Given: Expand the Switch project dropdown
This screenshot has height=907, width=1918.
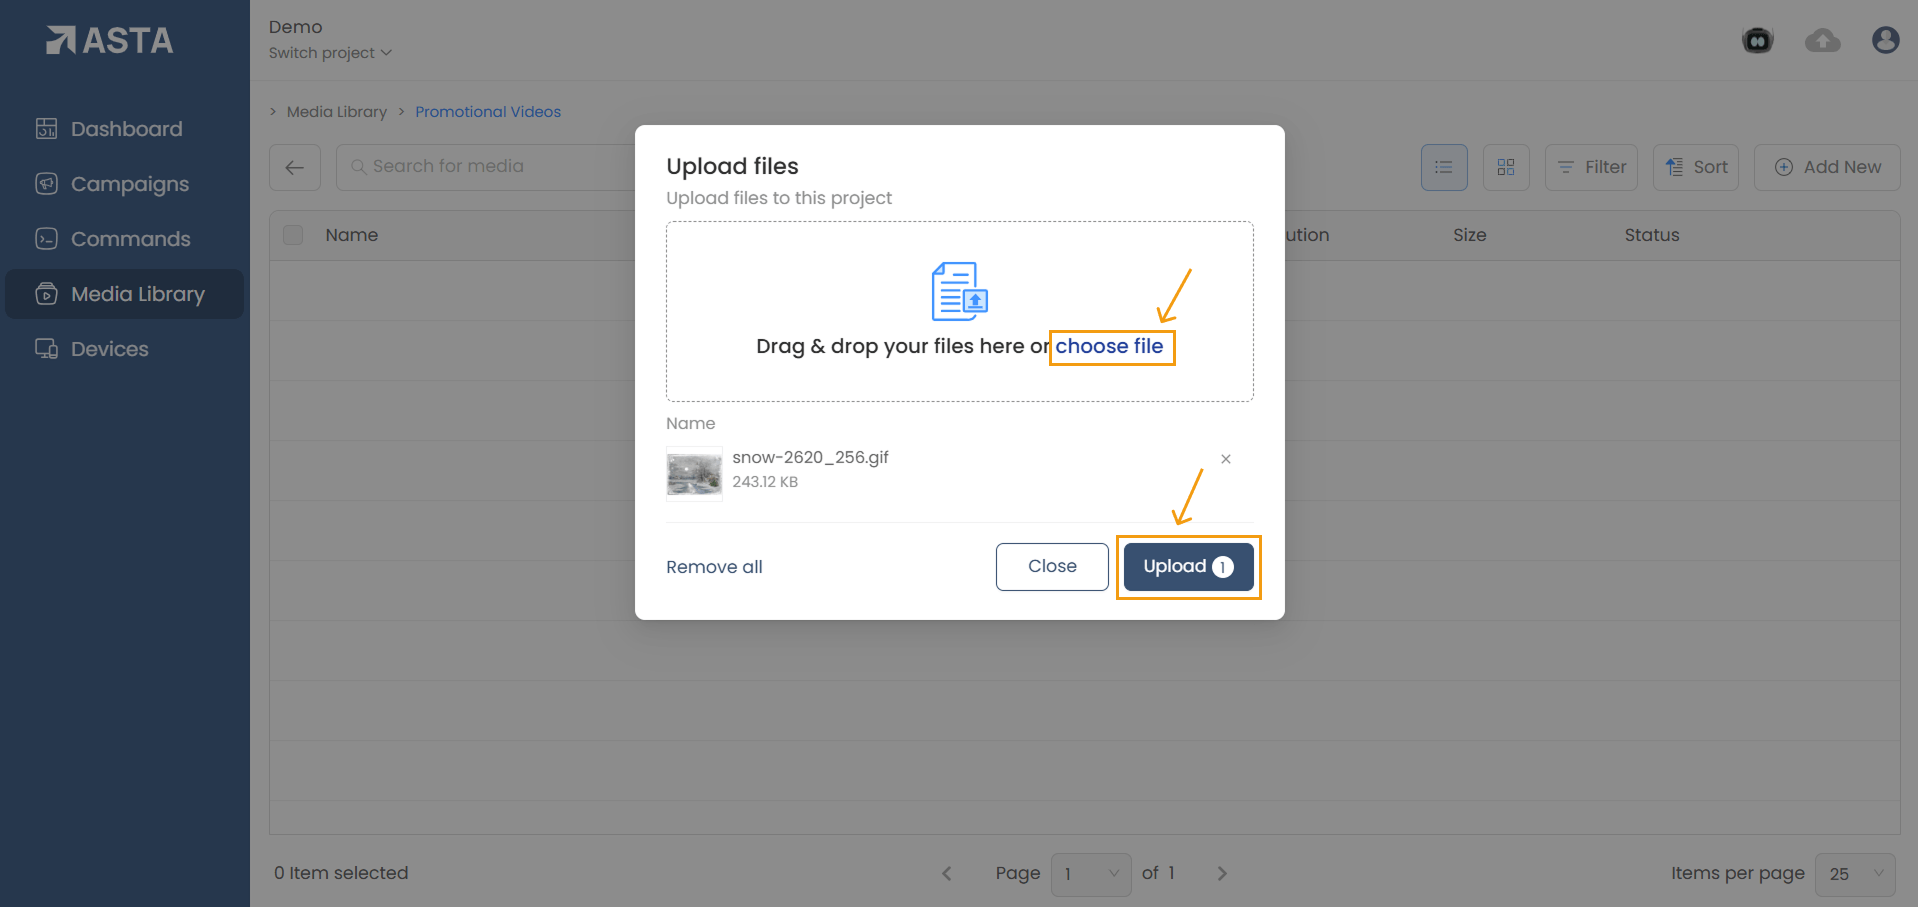Looking at the screenshot, I should 330,53.
